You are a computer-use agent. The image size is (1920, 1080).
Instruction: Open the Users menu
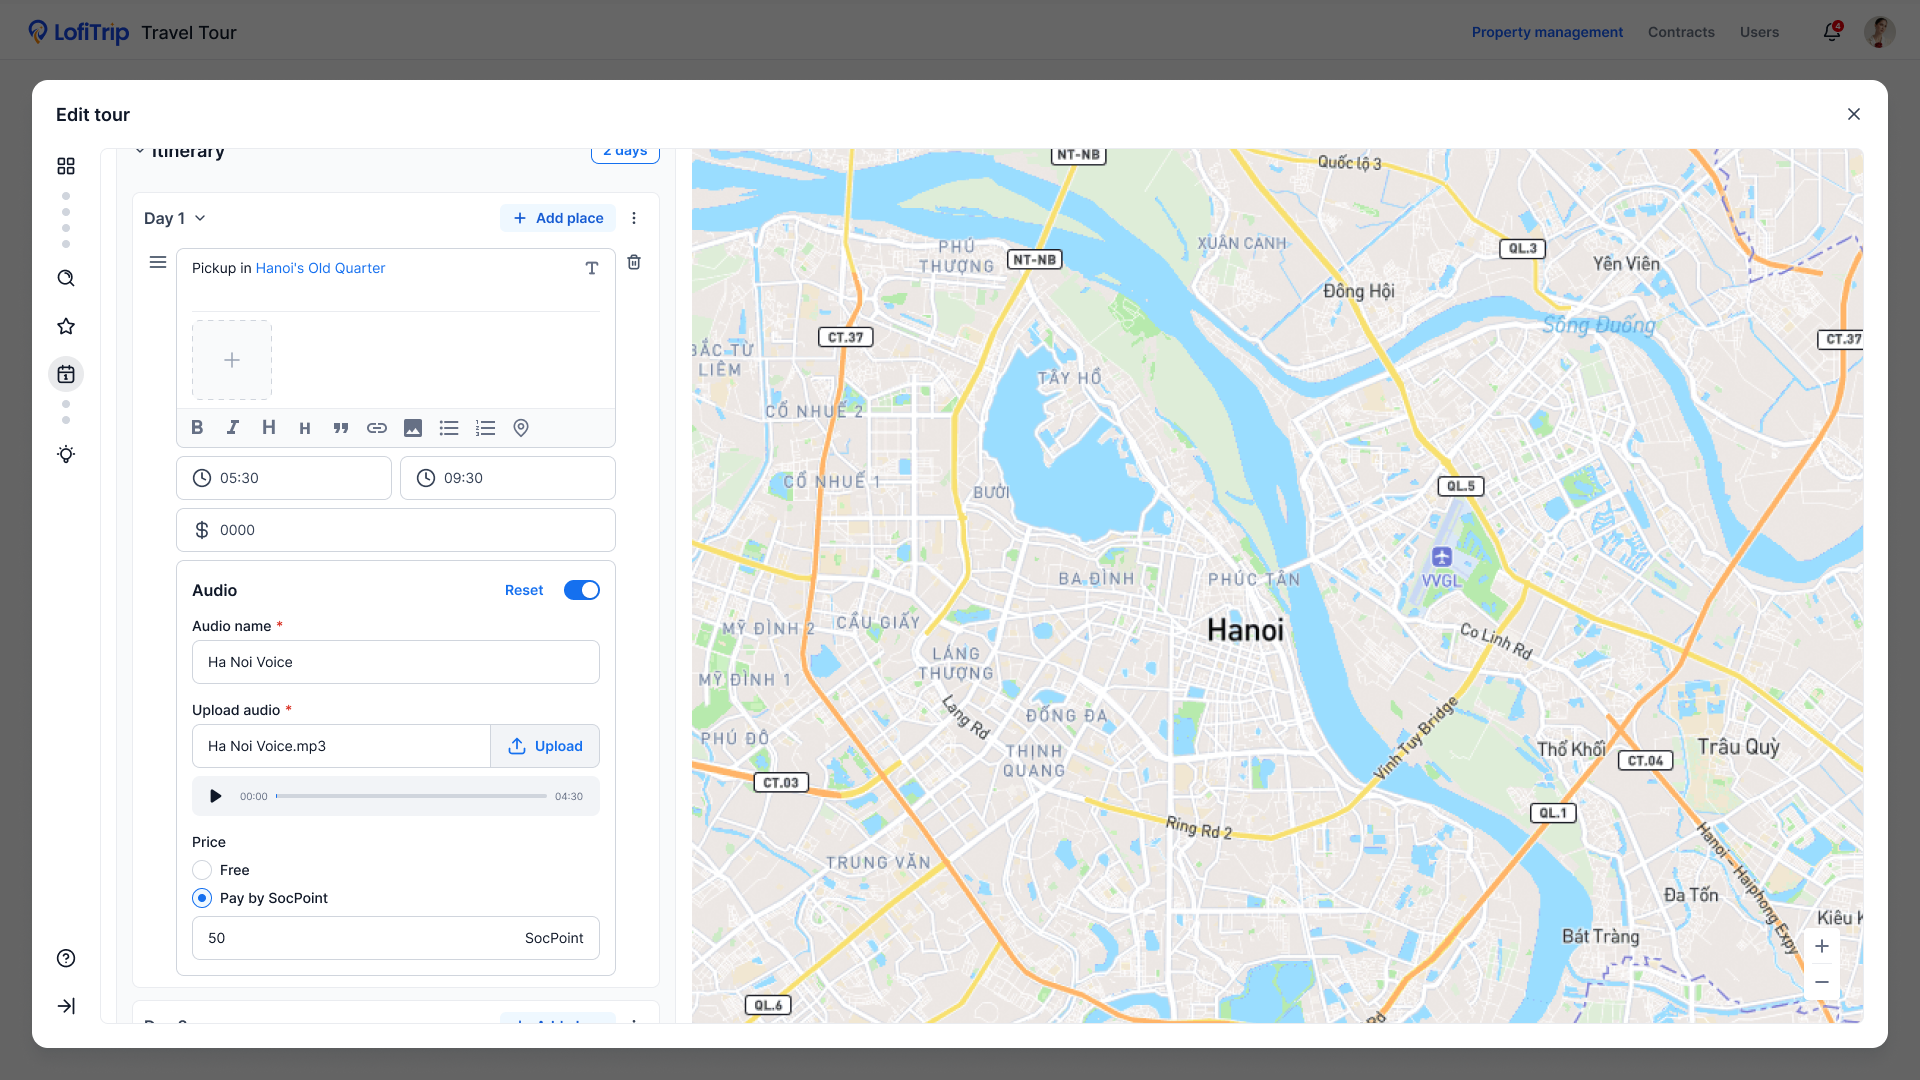pos(1759,32)
